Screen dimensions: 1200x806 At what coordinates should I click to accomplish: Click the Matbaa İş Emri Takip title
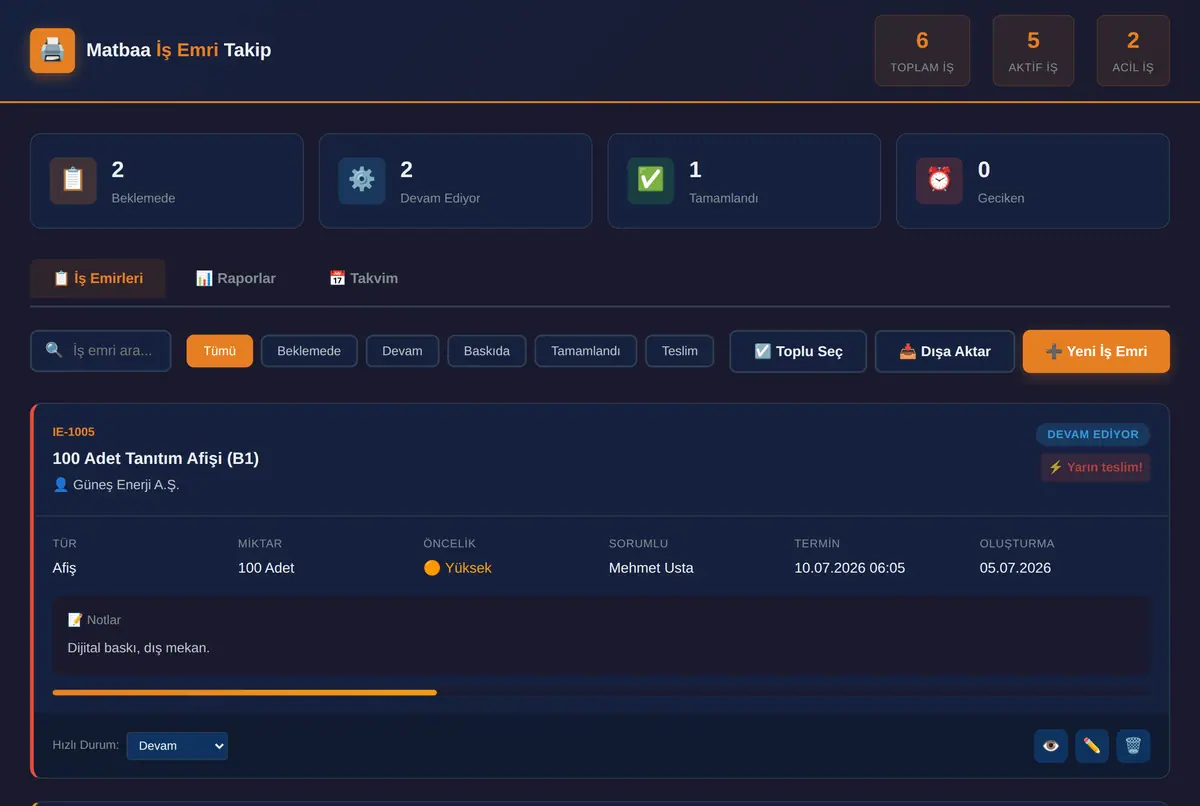click(x=179, y=50)
